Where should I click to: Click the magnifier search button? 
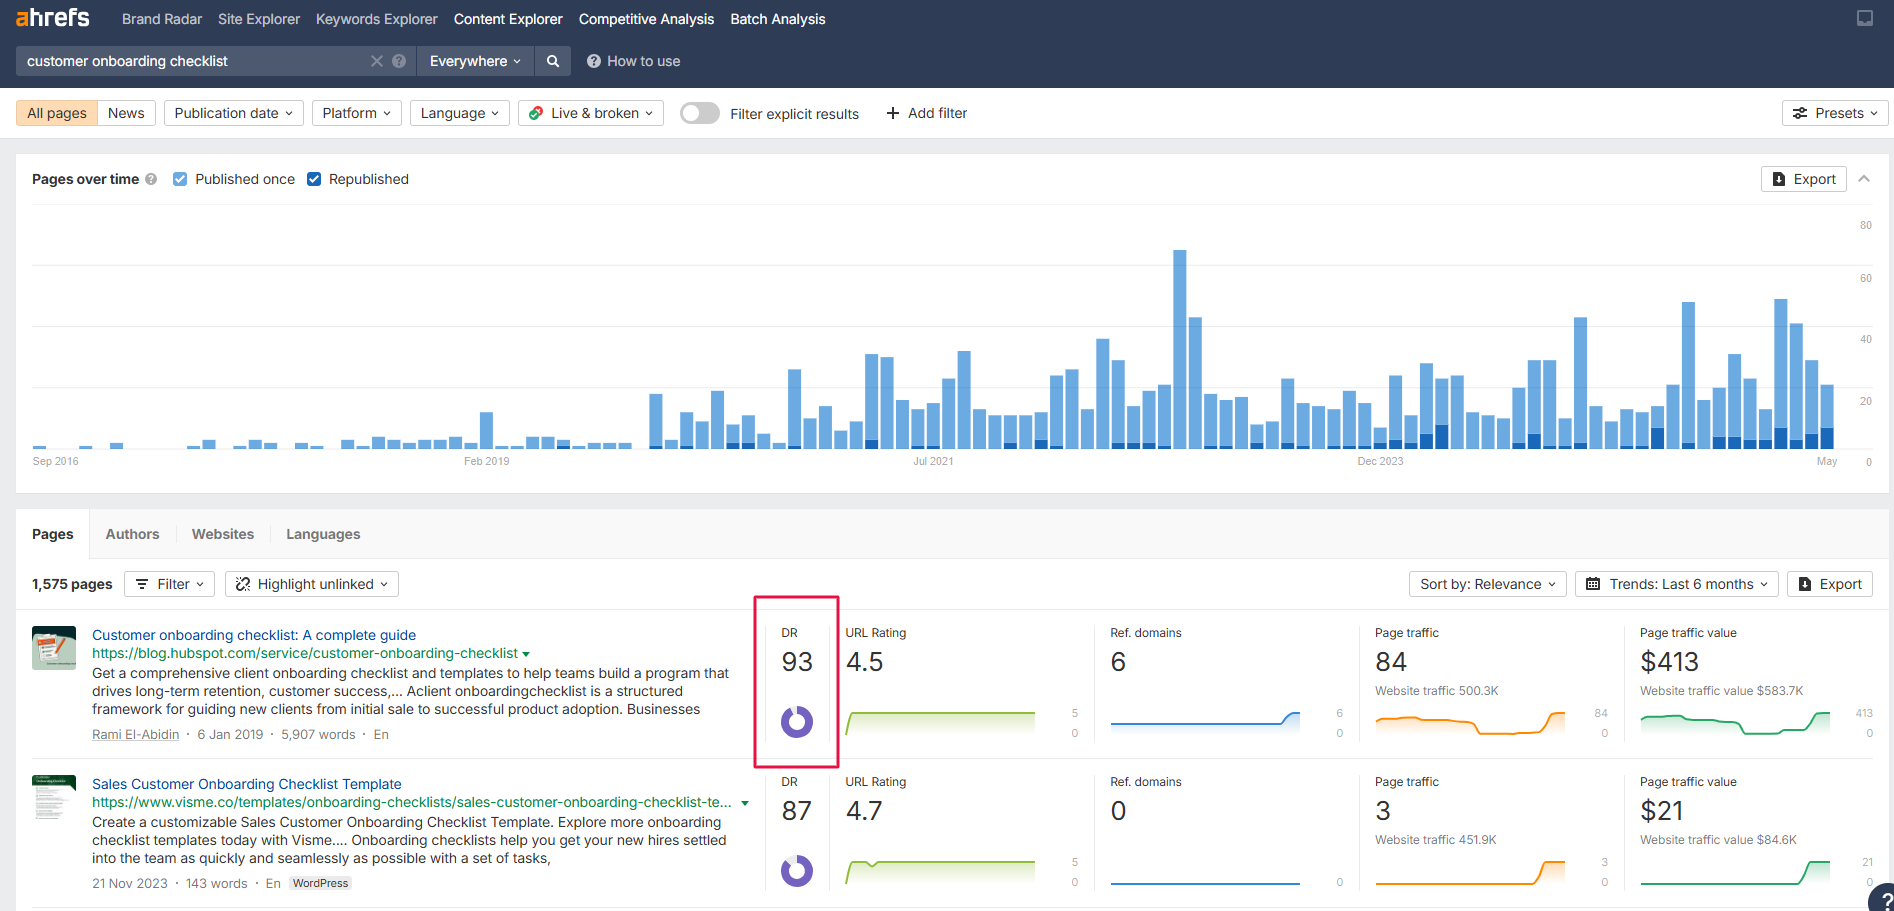[x=553, y=61]
